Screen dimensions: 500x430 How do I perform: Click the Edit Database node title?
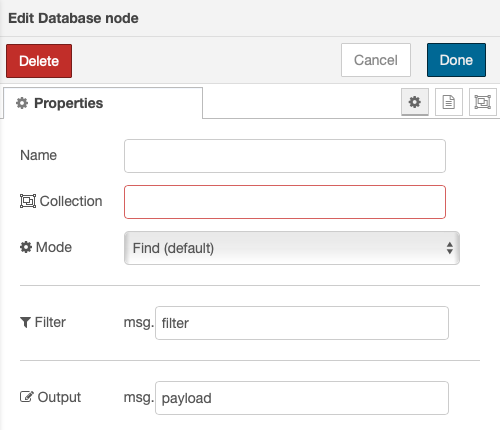[73, 18]
